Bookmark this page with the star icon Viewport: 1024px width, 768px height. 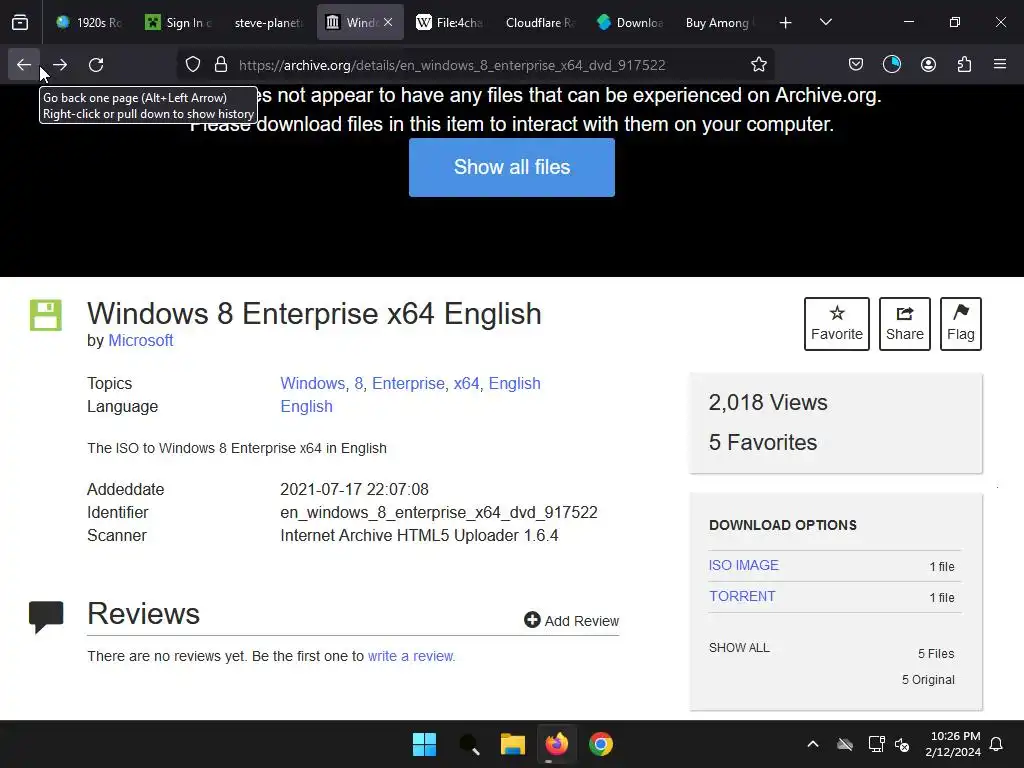(758, 65)
